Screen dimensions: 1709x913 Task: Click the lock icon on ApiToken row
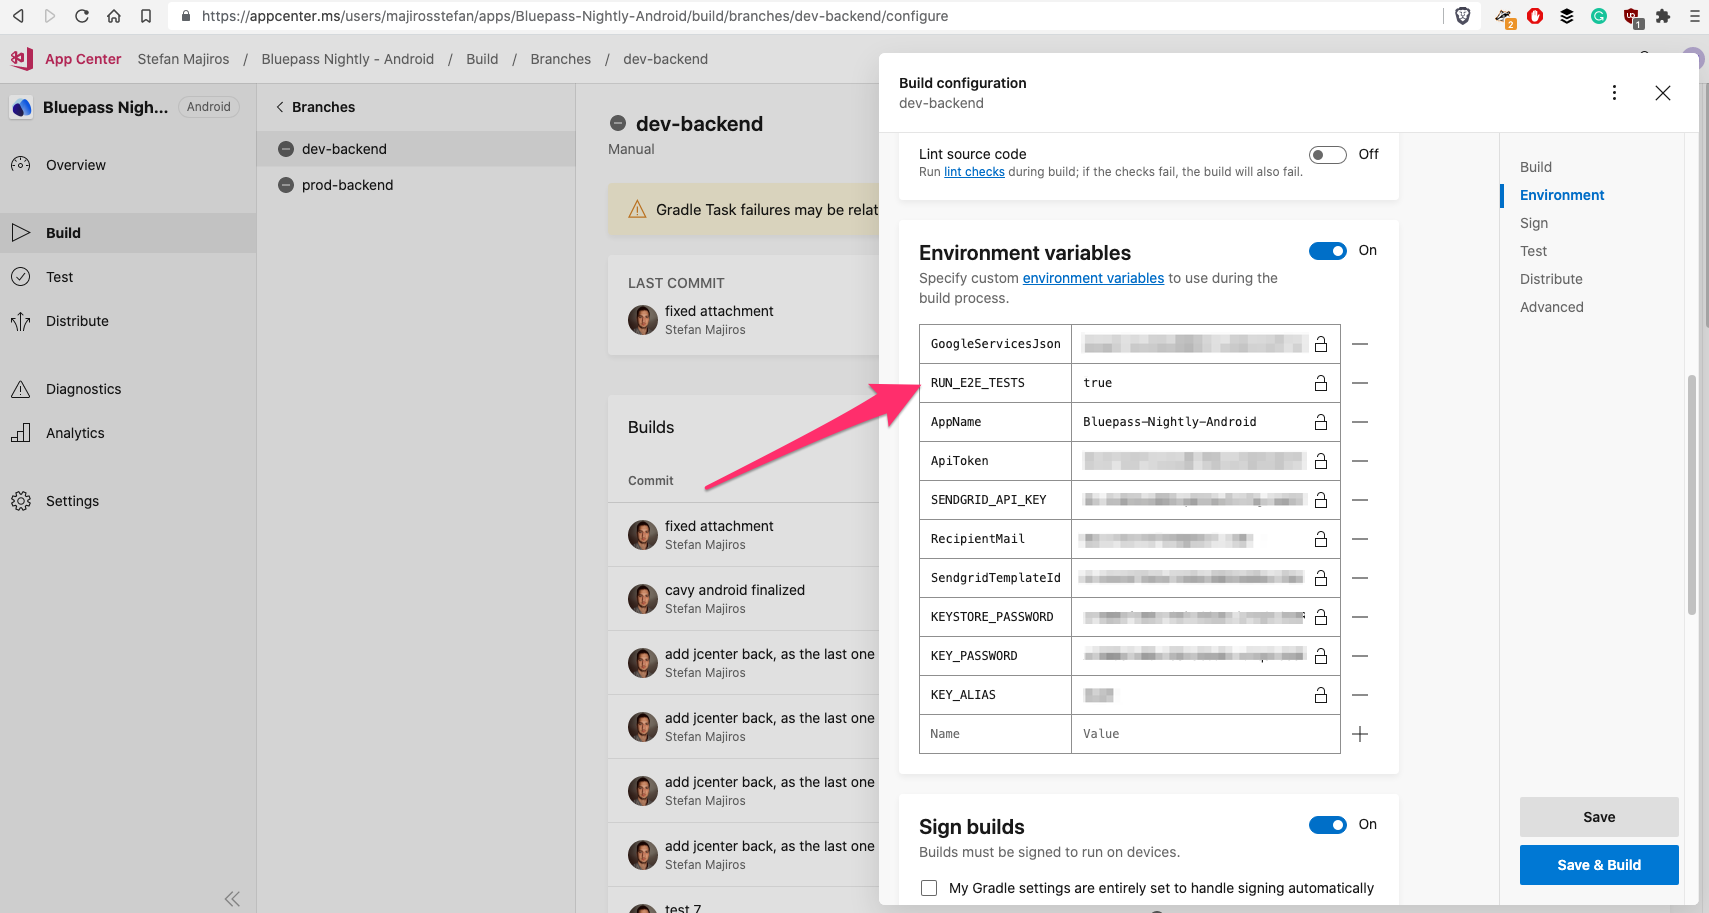pyautogui.click(x=1321, y=461)
